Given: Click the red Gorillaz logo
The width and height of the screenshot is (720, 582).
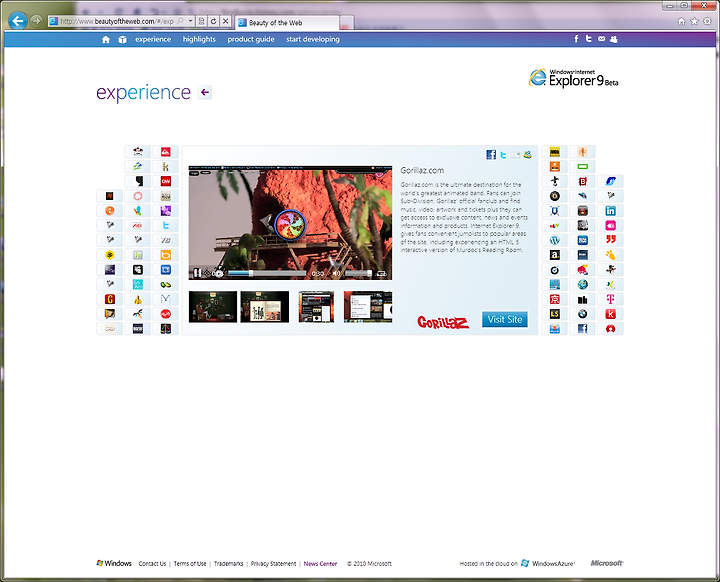Looking at the screenshot, I should (443, 322).
